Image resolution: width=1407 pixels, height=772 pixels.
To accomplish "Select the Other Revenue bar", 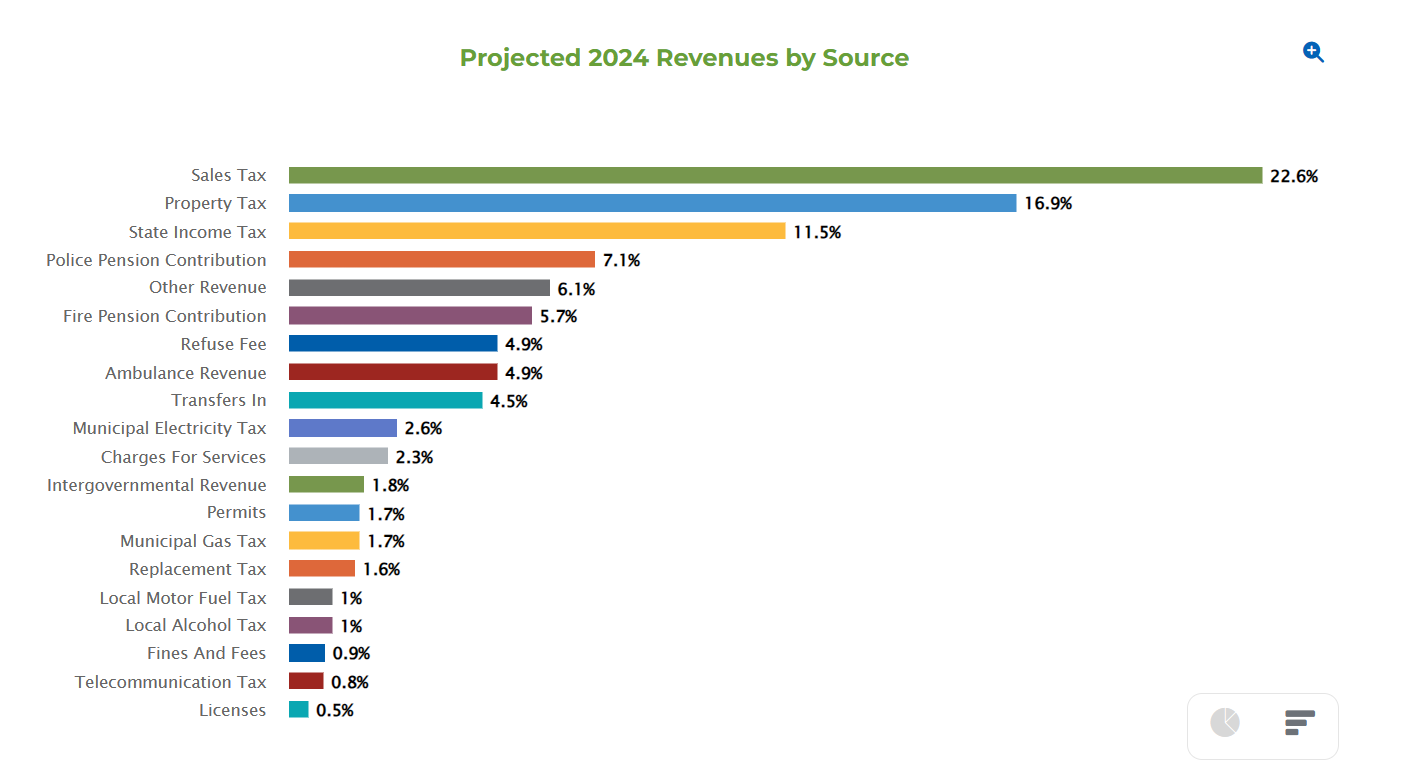I will tap(419, 288).
